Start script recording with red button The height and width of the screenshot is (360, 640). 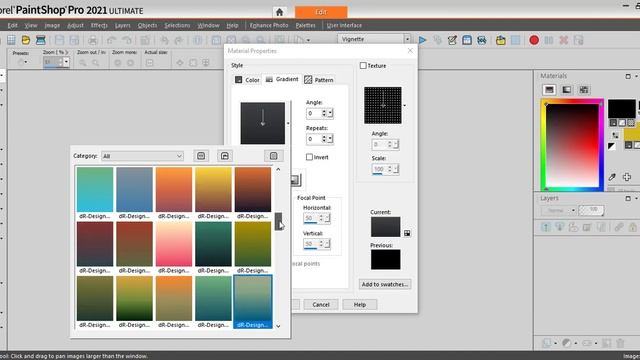pyautogui.click(x=534, y=40)
